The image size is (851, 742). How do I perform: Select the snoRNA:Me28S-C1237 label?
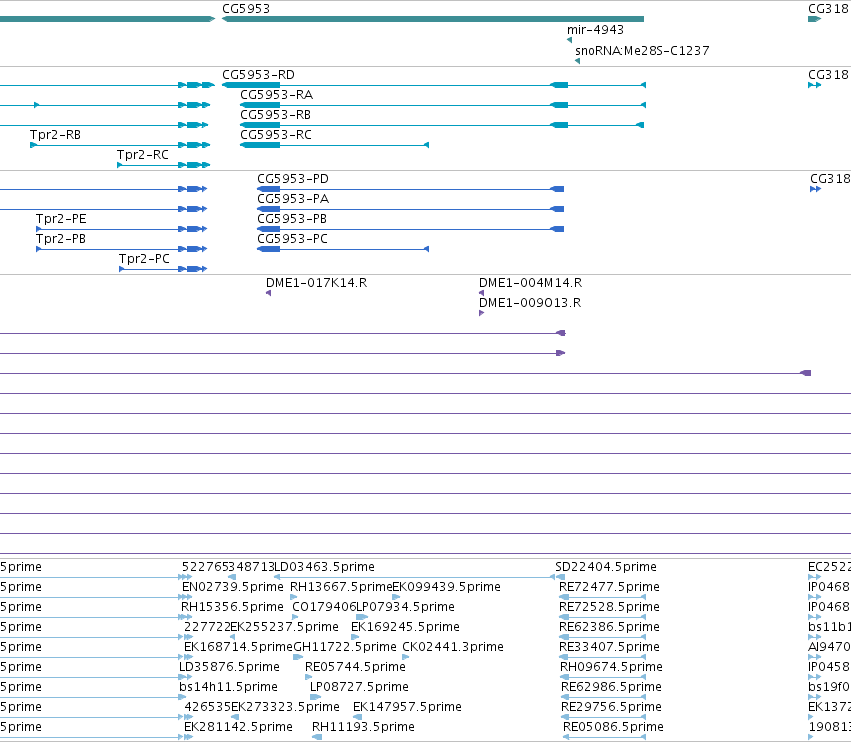pyautogui.click(x=642, y=50)
